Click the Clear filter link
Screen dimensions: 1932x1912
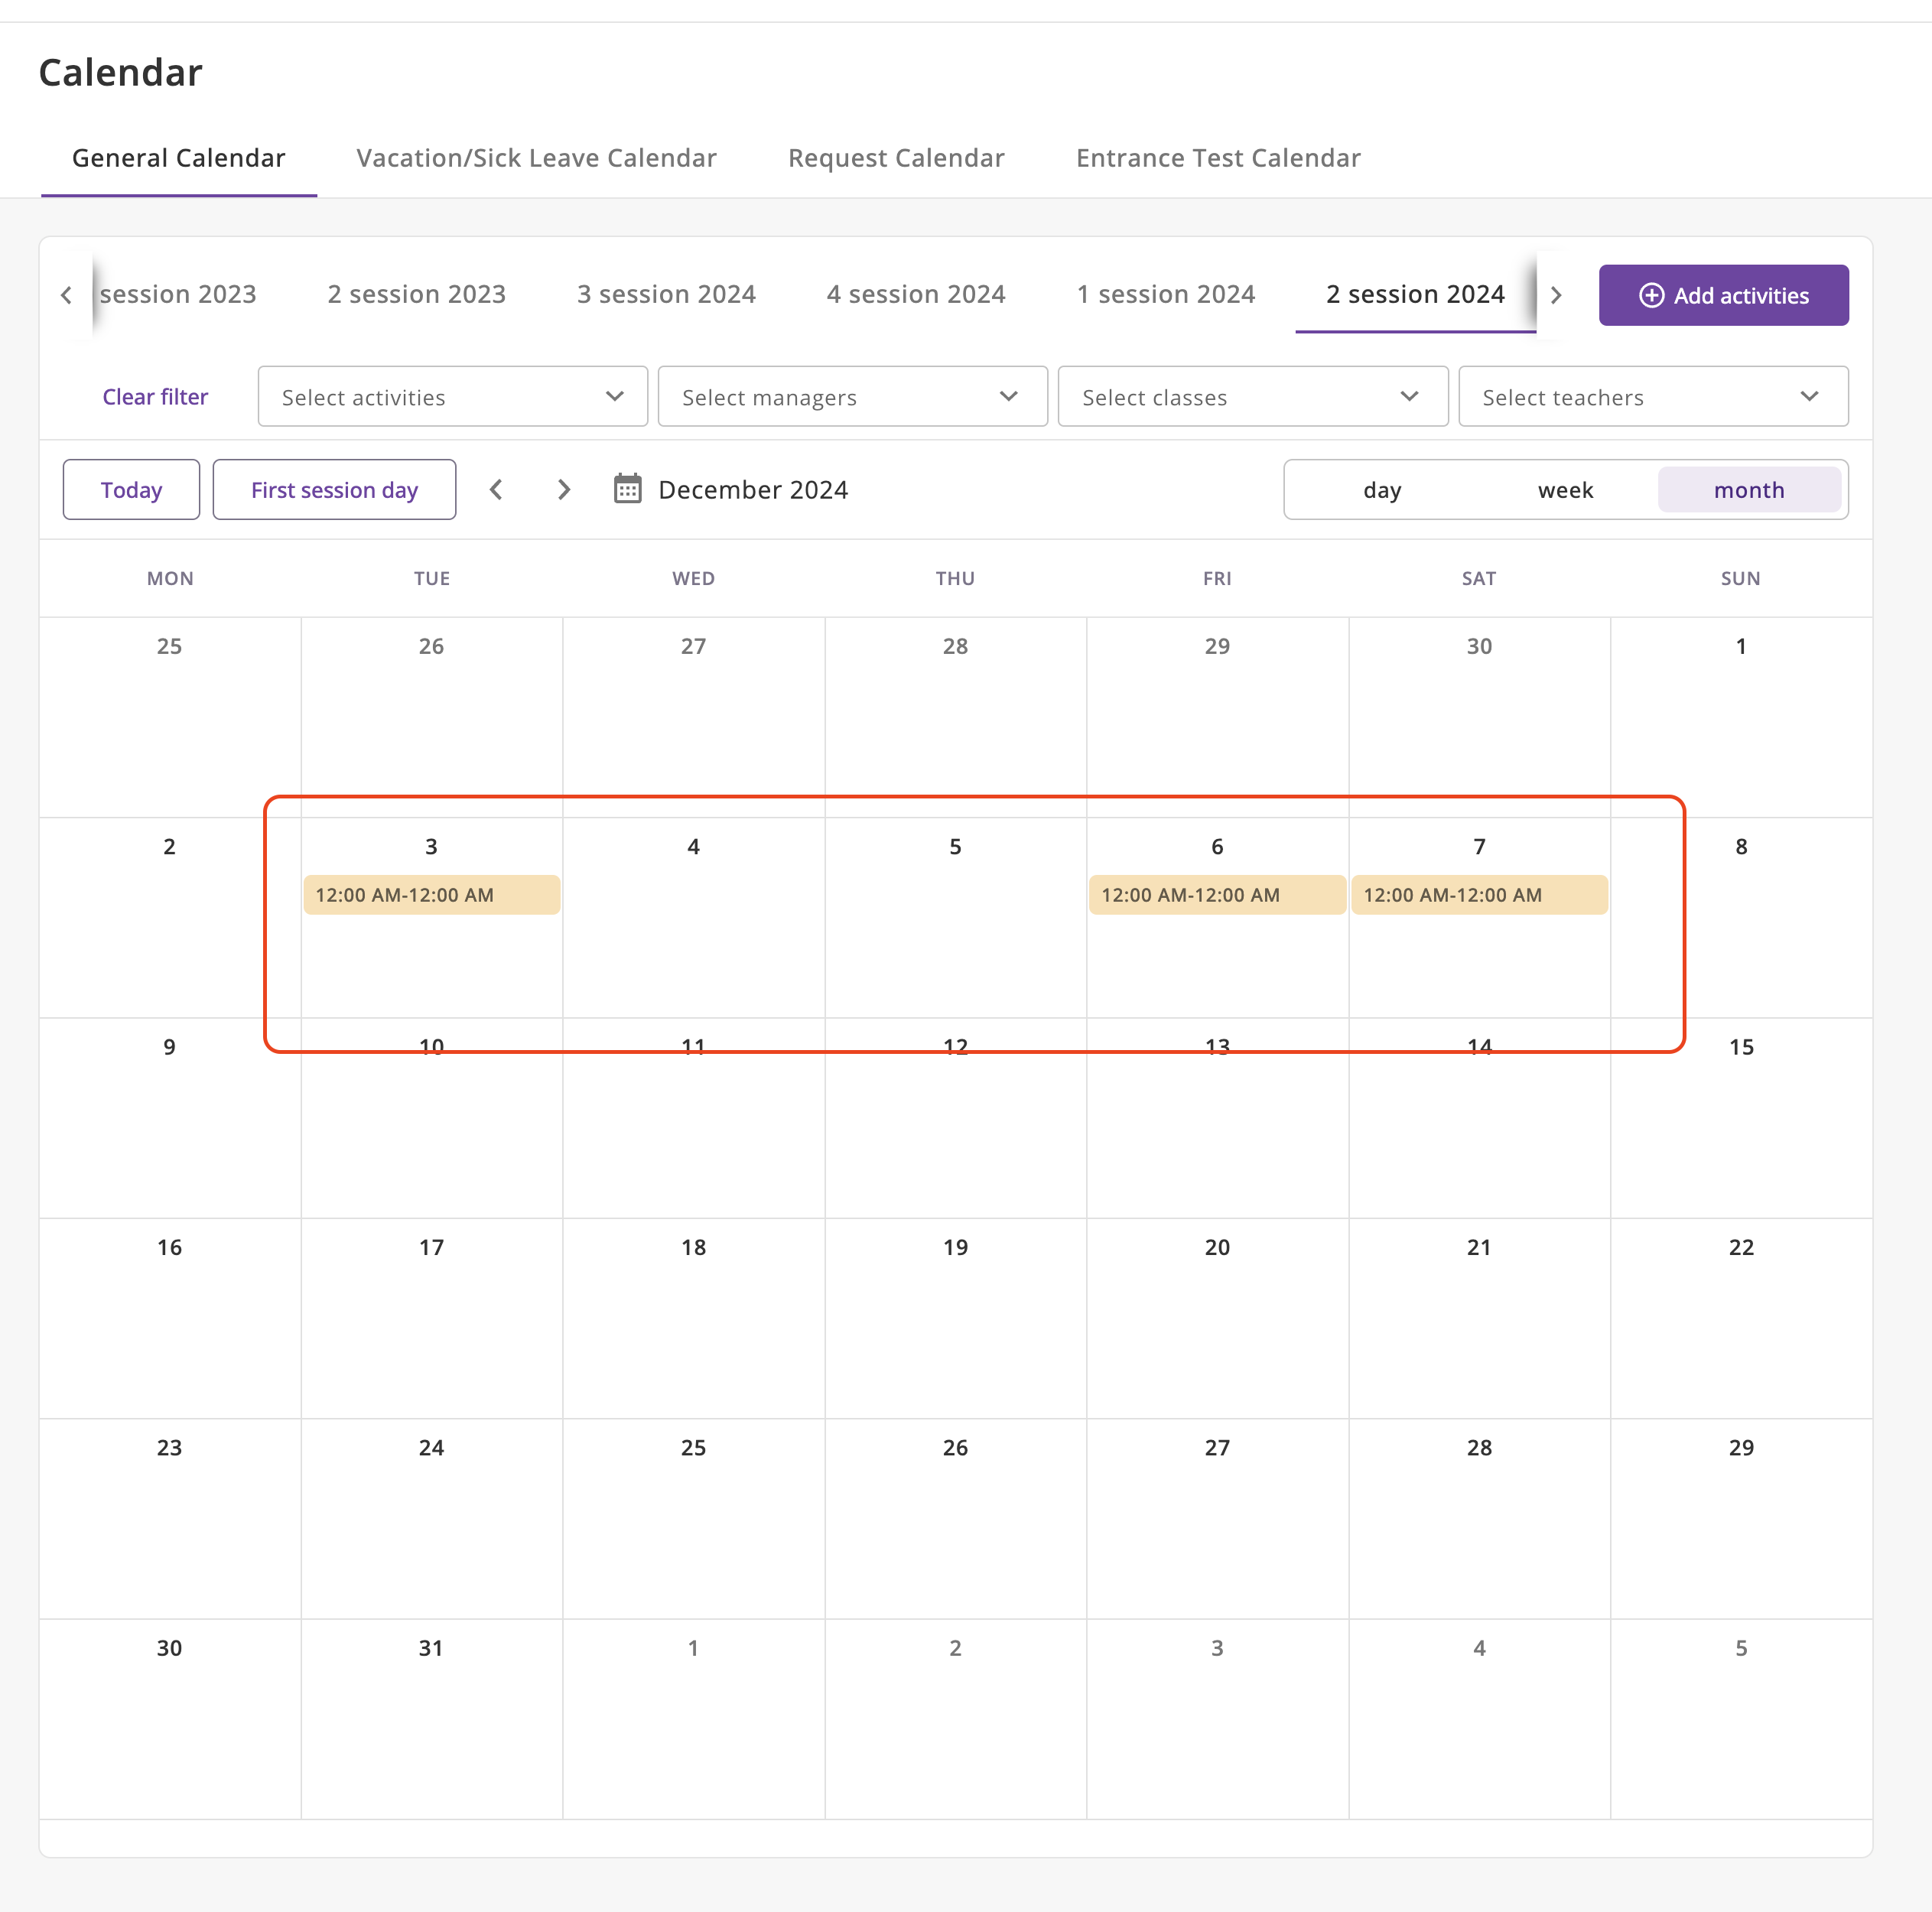pyautogui.click(x=155, y=397)
